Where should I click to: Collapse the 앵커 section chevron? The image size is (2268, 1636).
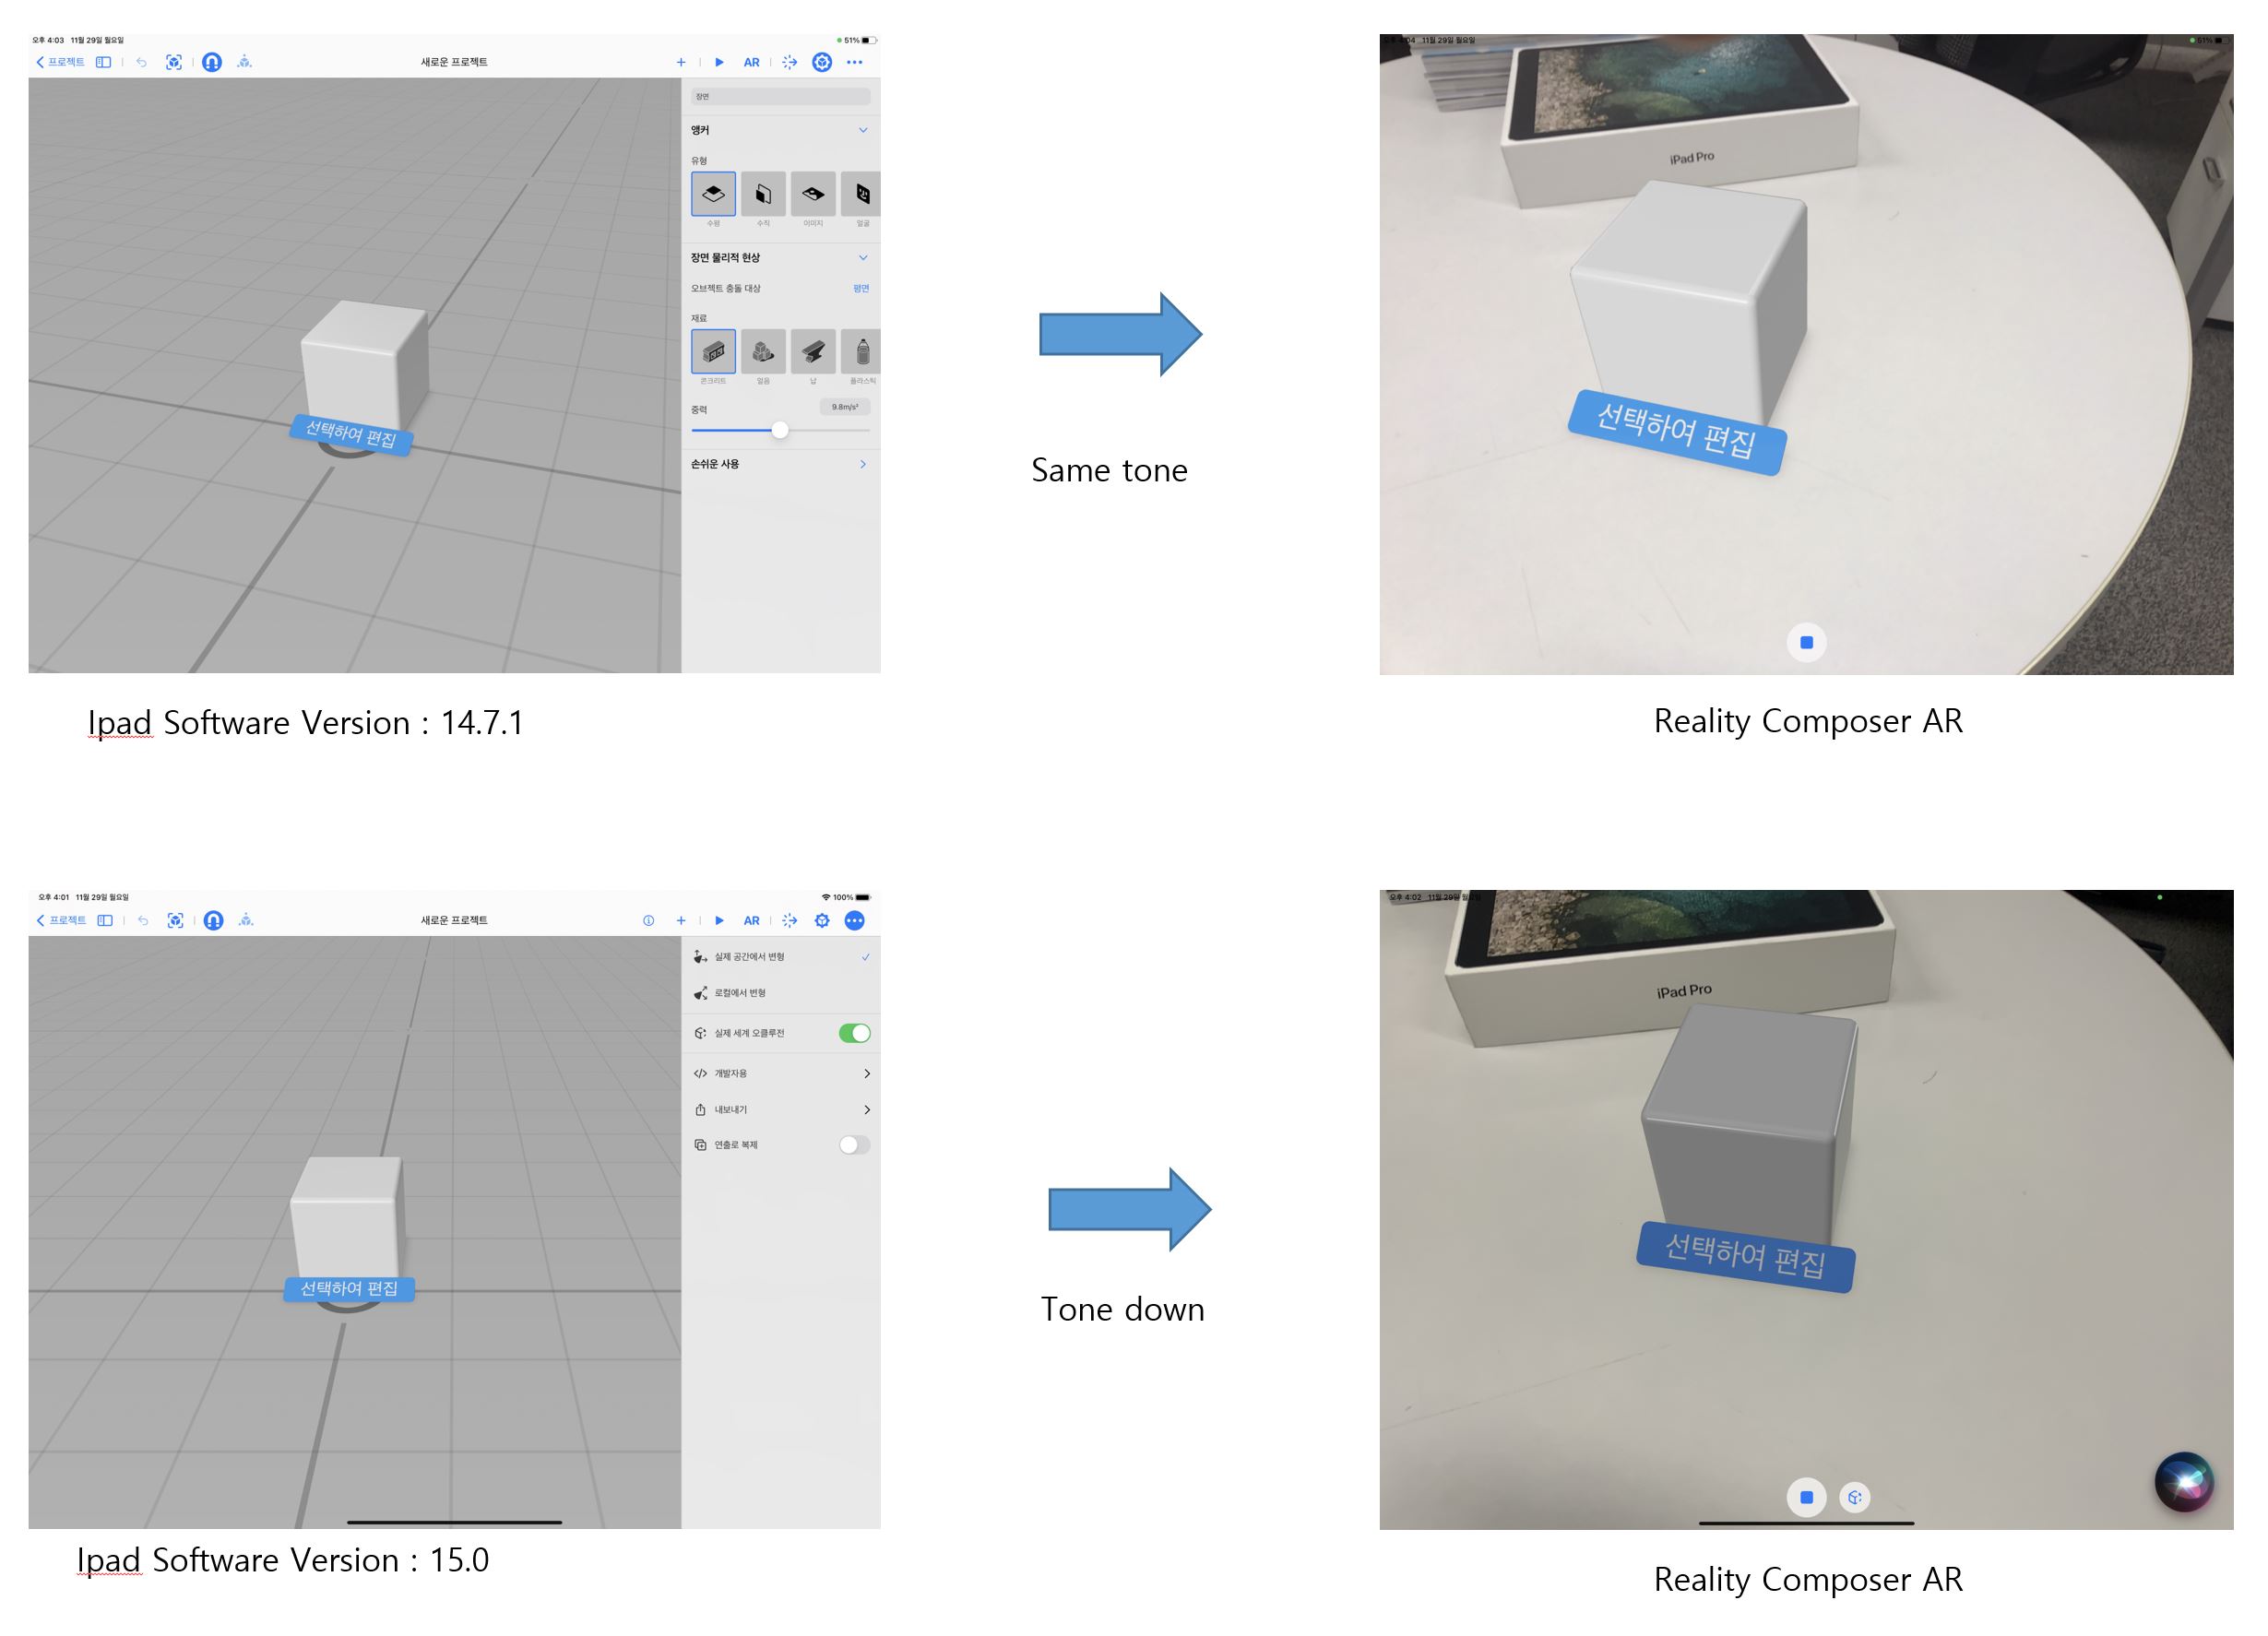pos(863,130)
